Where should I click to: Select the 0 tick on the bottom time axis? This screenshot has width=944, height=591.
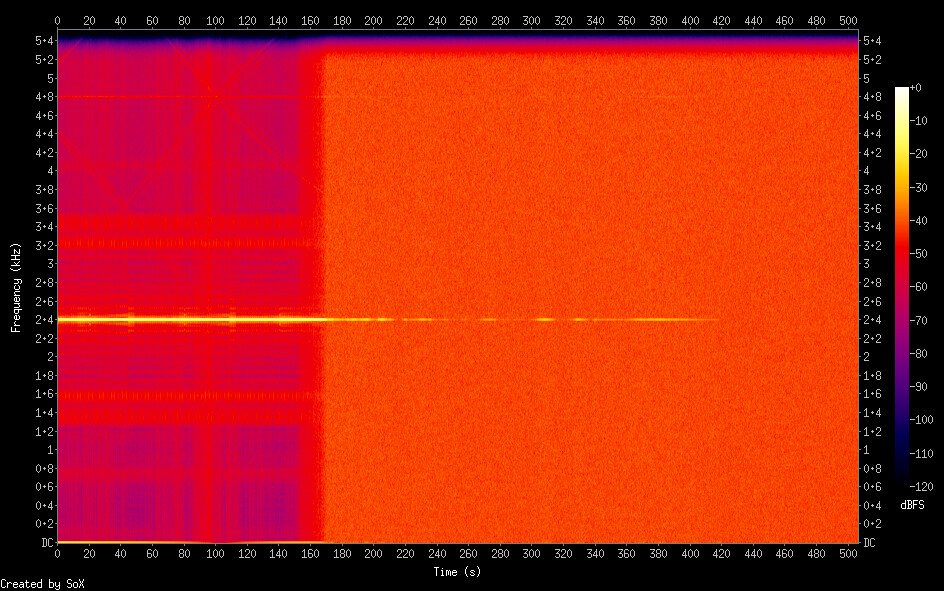click(x=57, y=554)
